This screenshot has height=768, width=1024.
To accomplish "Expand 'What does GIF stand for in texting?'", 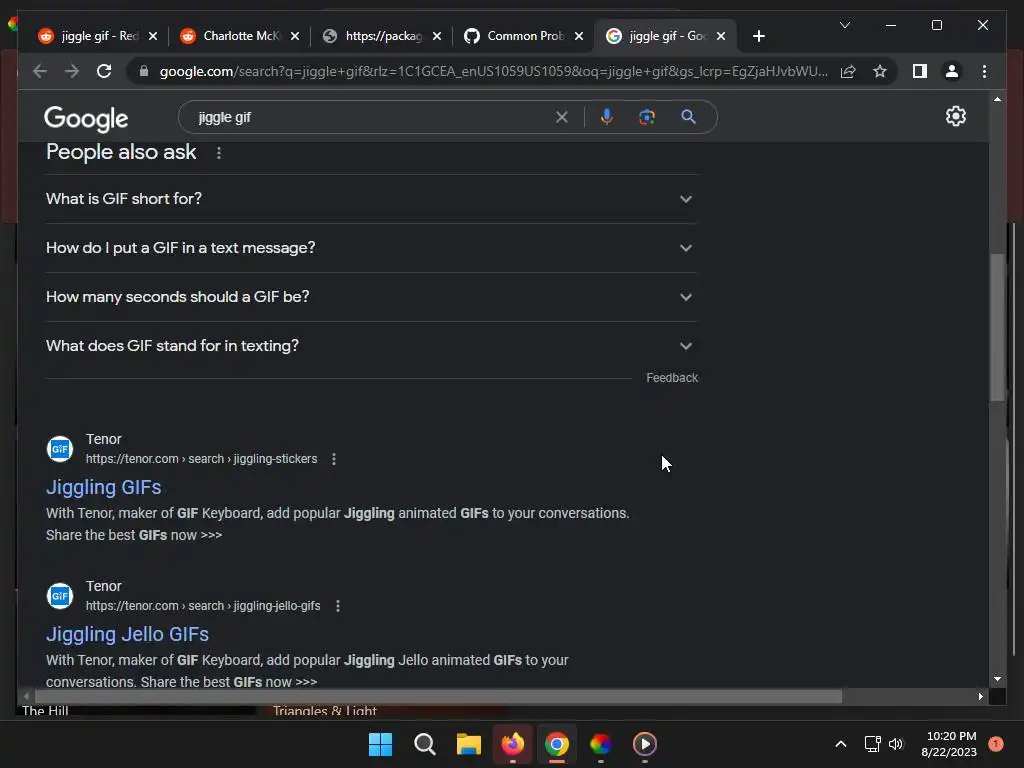I will 371,346.
